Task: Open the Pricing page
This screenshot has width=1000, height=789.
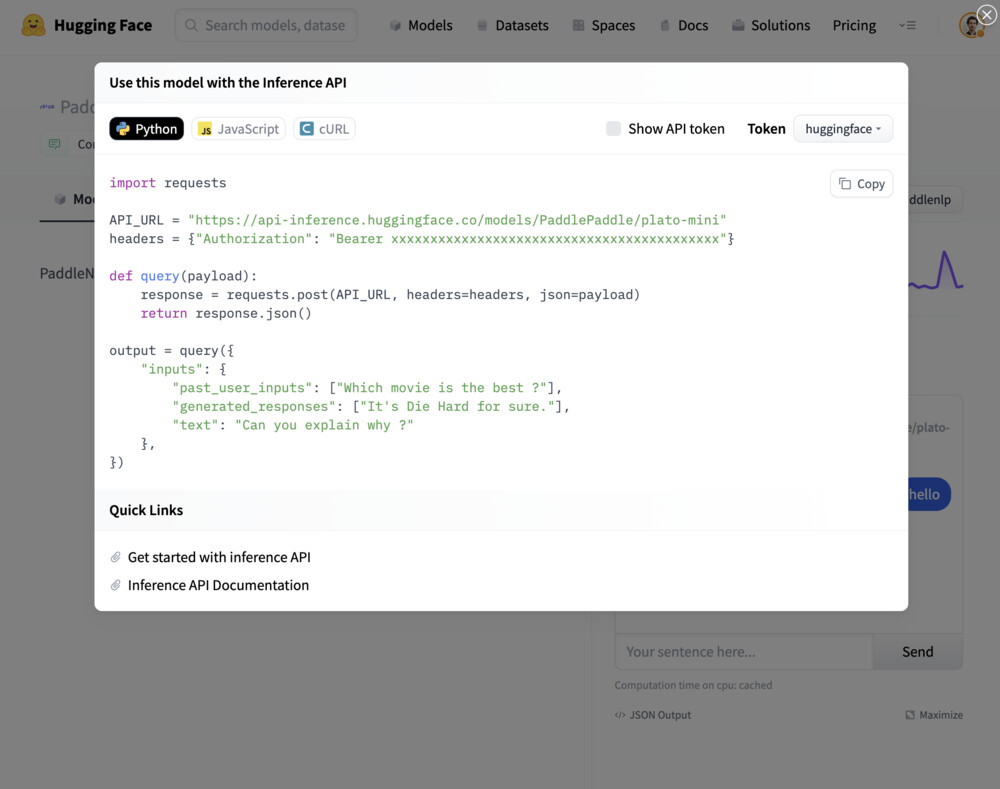Action: (x=854, y=25)
